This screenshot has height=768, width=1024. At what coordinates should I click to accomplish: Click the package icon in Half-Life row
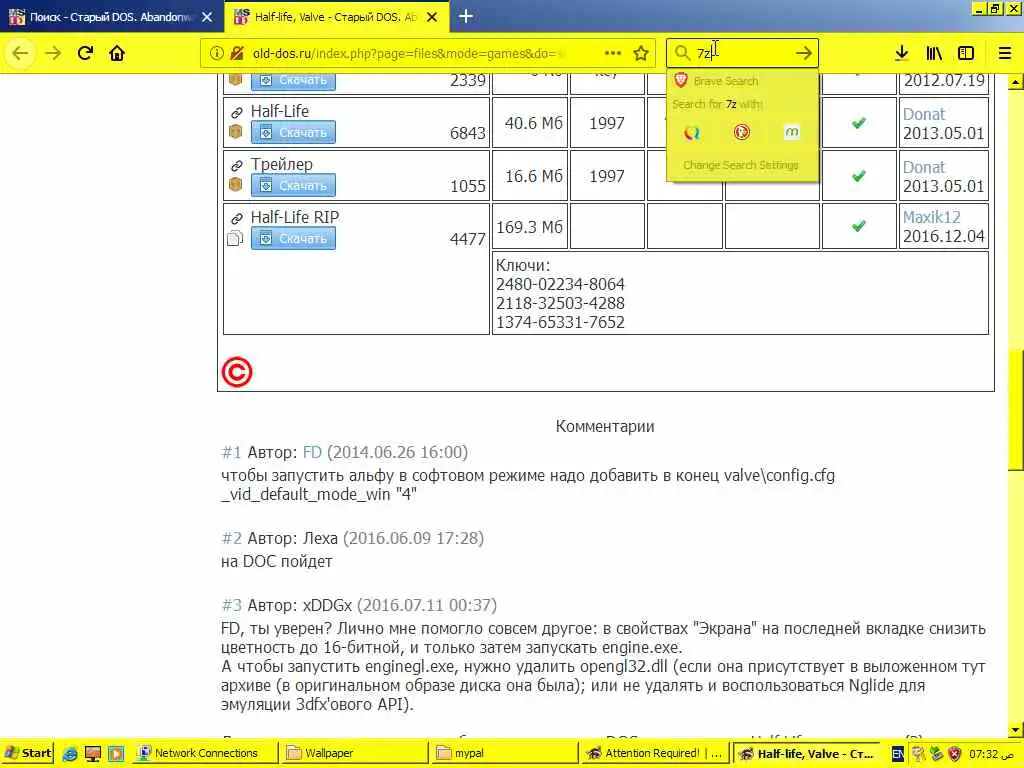(236, 132)
